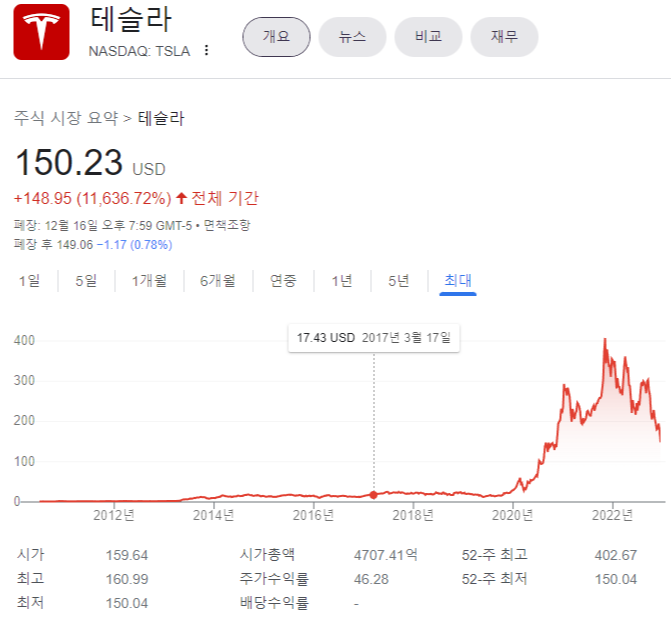Click the 시가 value 159.64

[x=127, y=555]
